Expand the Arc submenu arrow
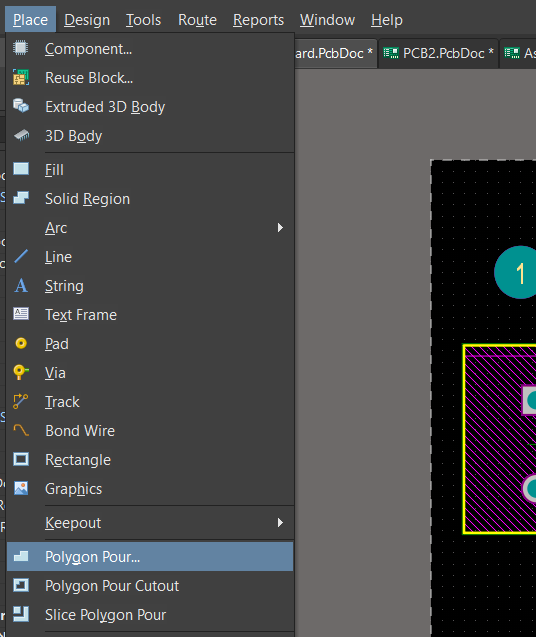 click(280, 228)
